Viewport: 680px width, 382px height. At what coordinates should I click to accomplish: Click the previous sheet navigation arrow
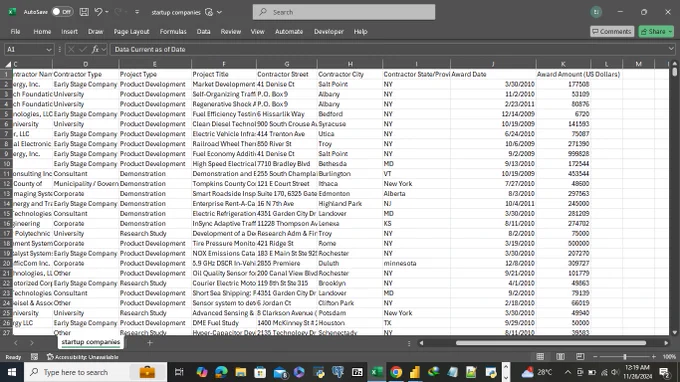(16, 343)
